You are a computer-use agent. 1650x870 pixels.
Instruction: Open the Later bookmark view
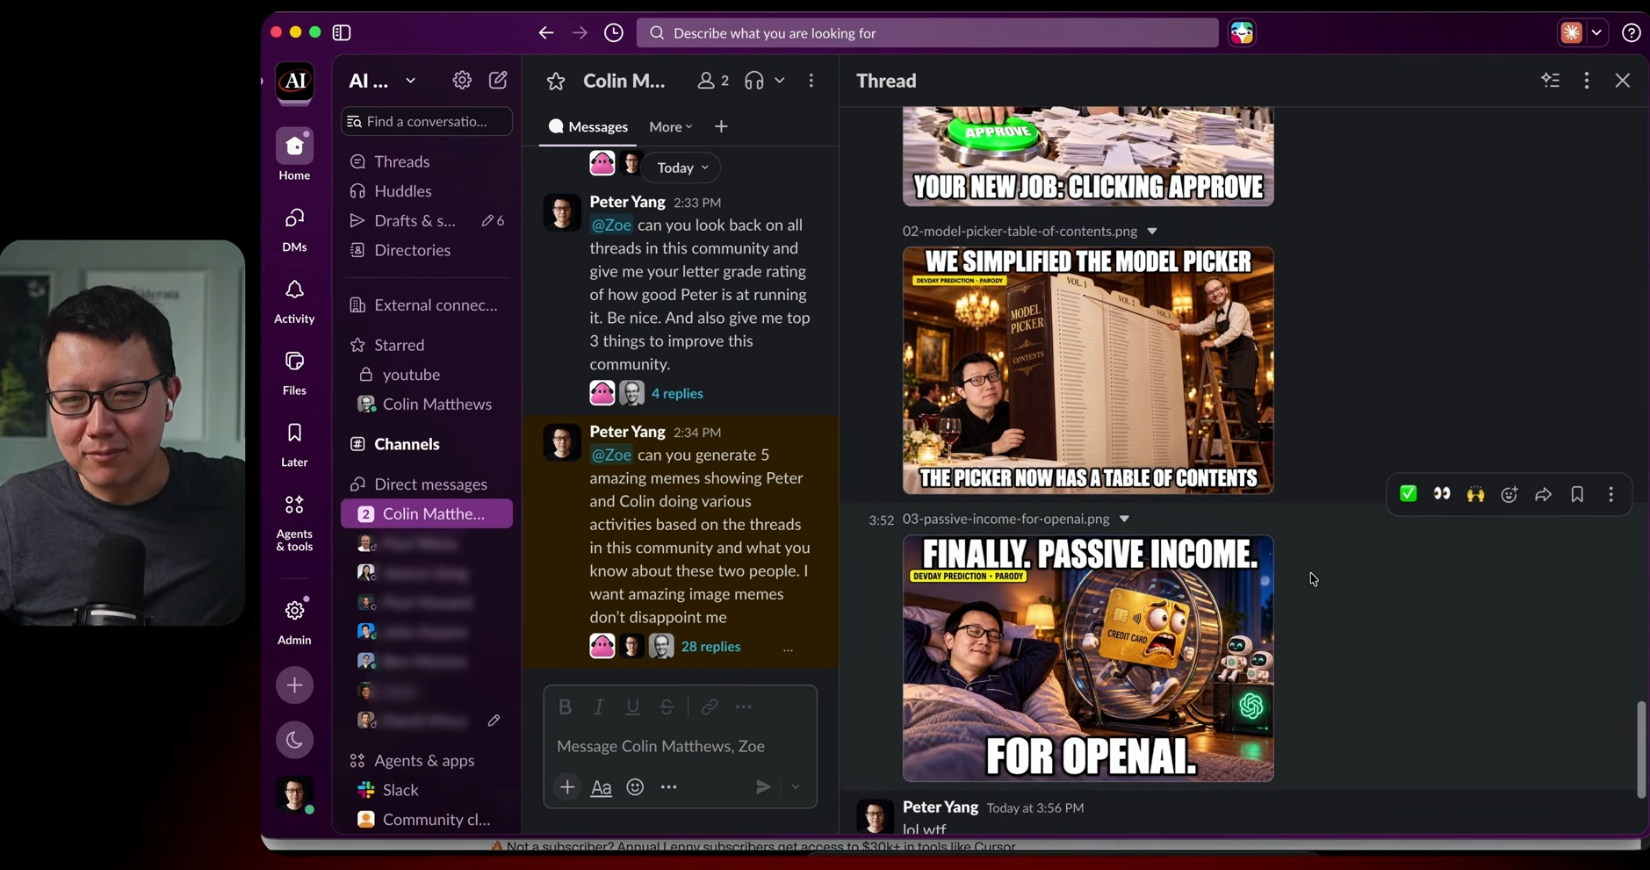(x=294, y=444)
